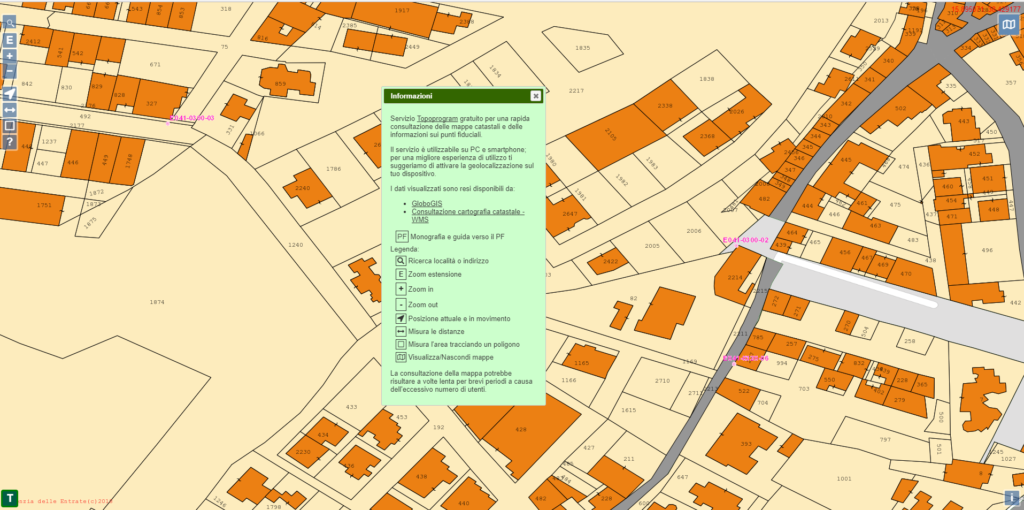The width and height of the screenshot is (1024, 510).
Task: Click the arrow icon beside 'Posizione attuale e in movimento'
Action: (401, 319)
